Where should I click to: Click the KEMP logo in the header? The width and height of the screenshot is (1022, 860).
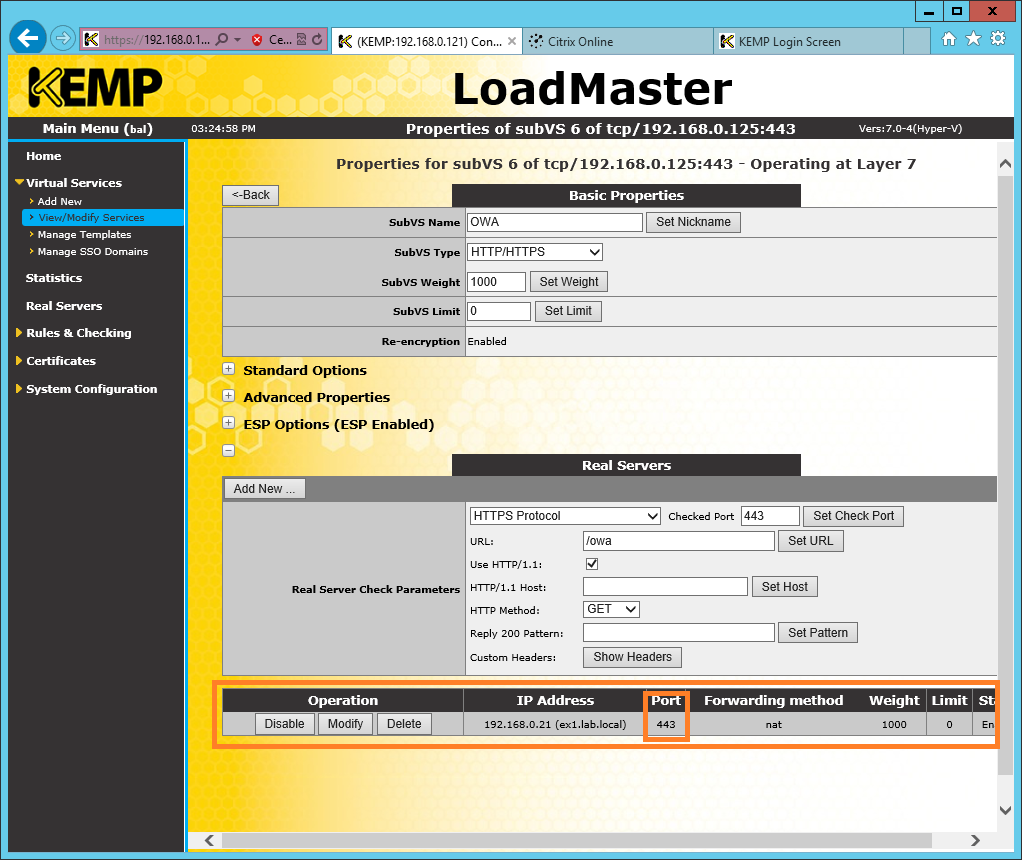(x=95, y=87)
